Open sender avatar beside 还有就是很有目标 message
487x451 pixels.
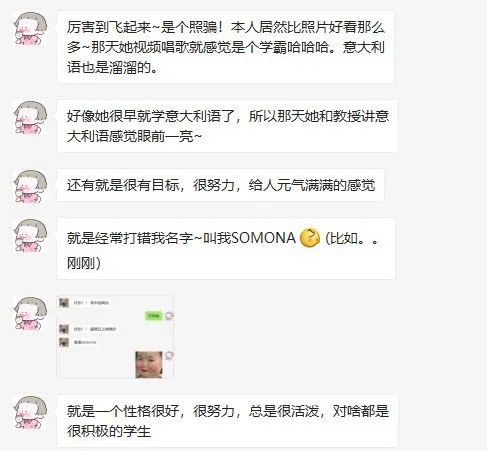(x=30, y=186)
